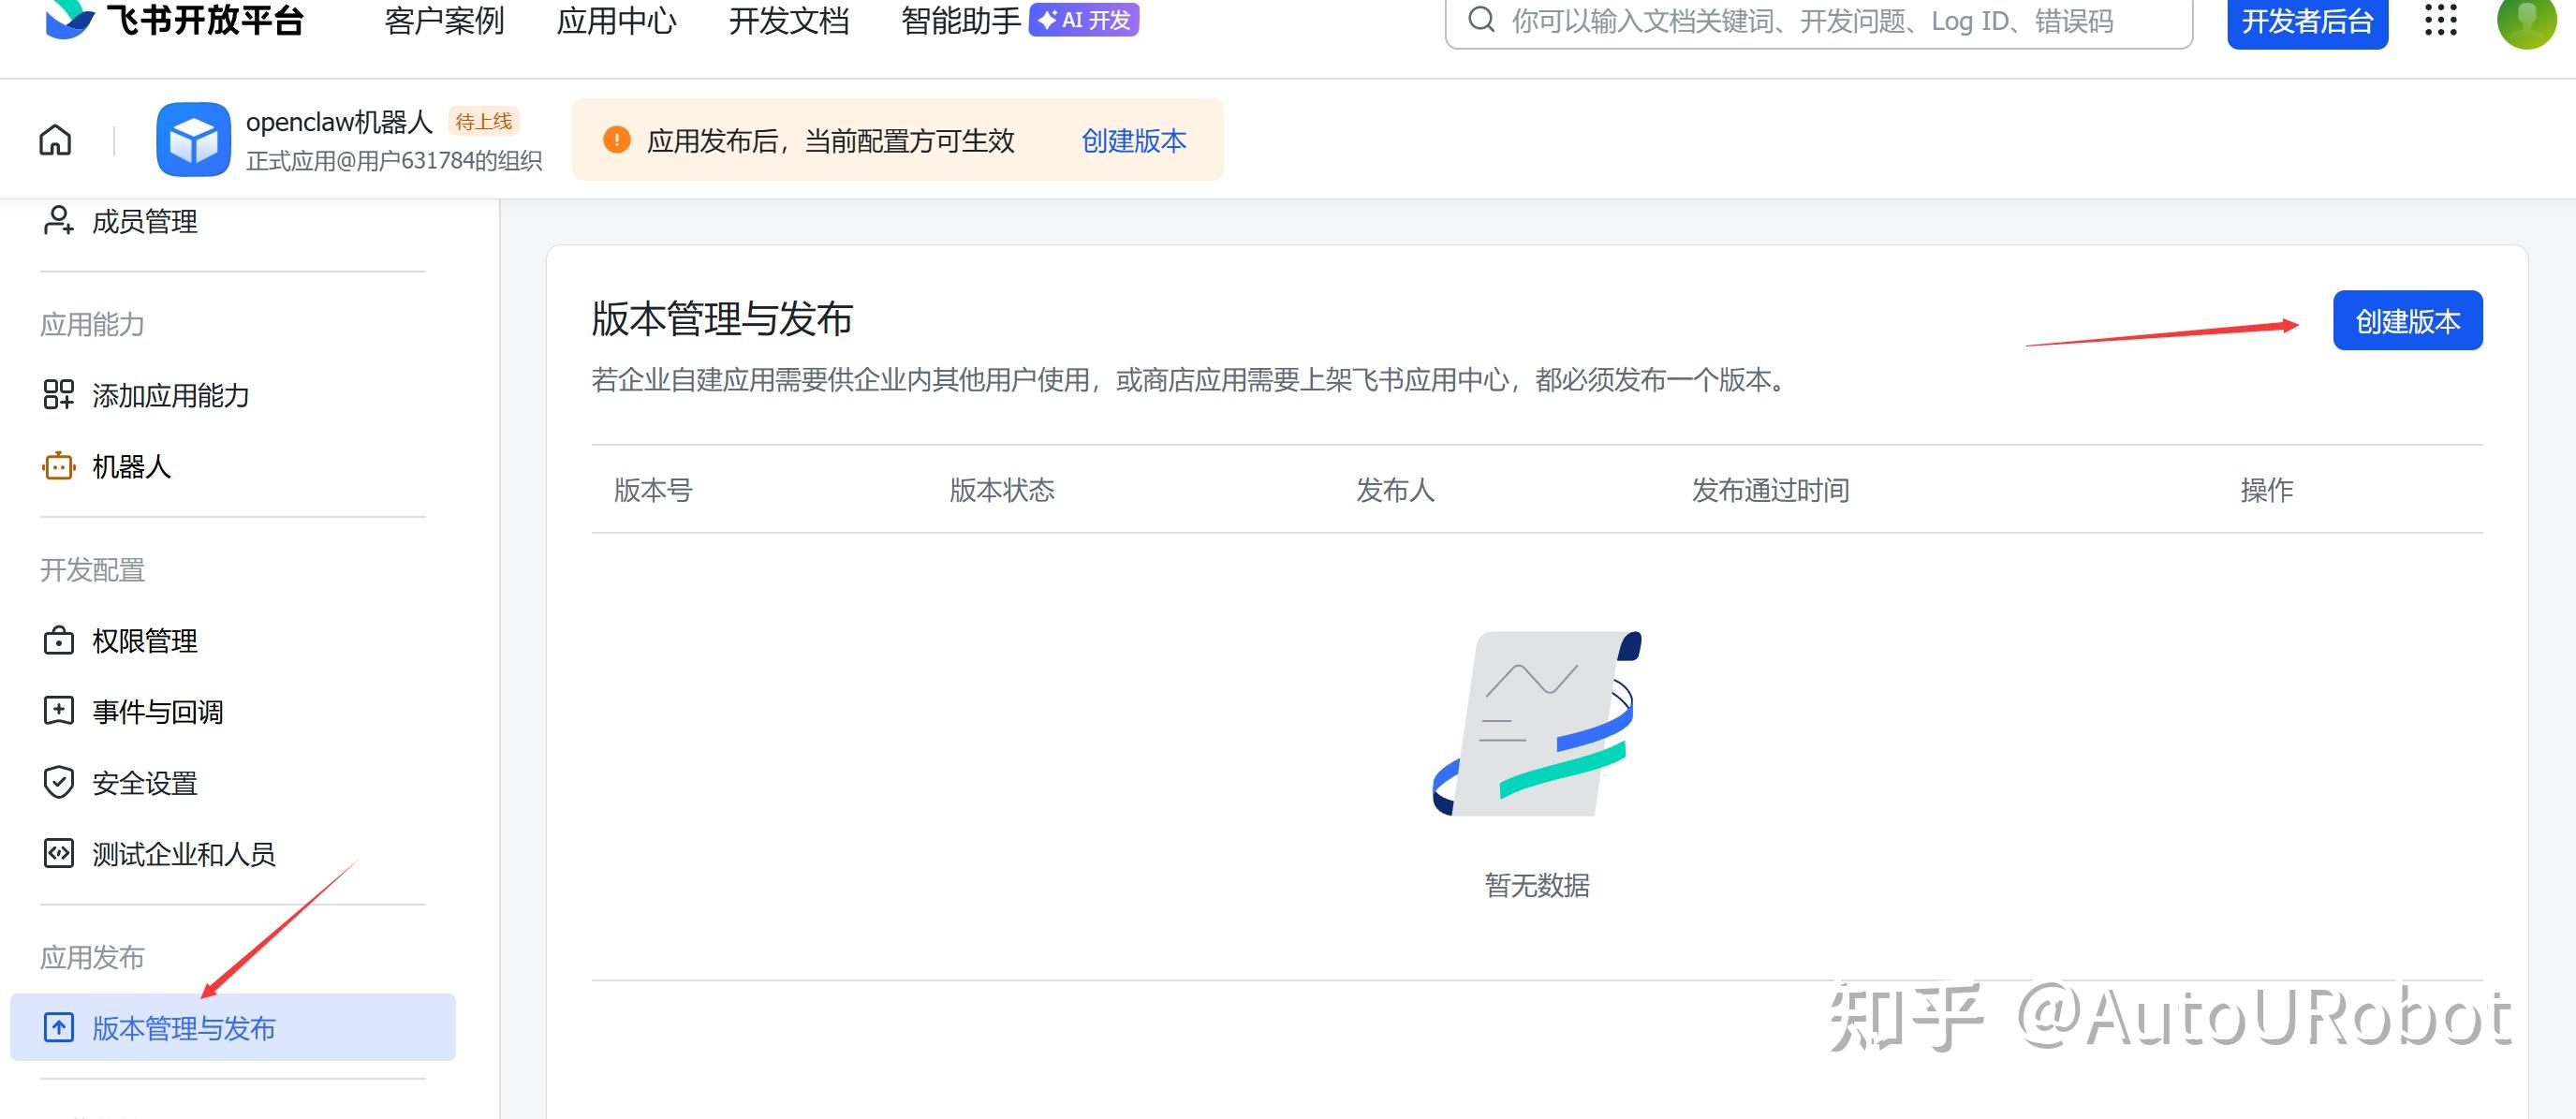This screenshot has height=1119, width=2576.
Task: Click the openclaw机器人 app cube icon
Action: pos(193,140)
